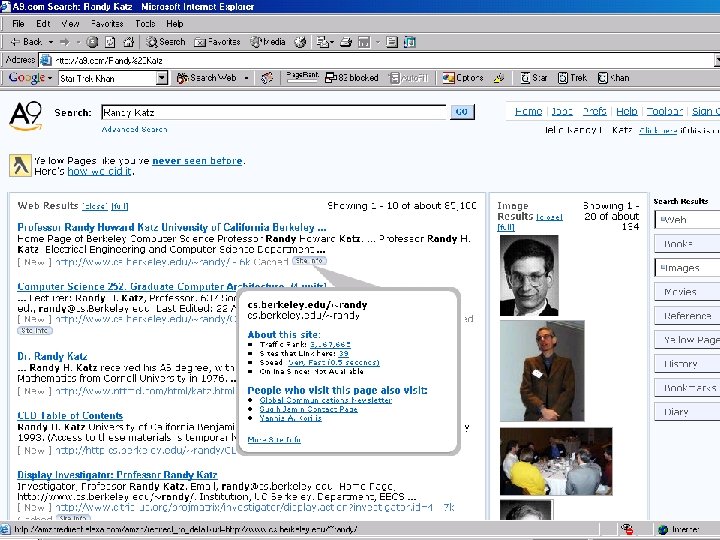Open the History icon in toolbar
The image size is (720, 540).
[x=300, y=42]
